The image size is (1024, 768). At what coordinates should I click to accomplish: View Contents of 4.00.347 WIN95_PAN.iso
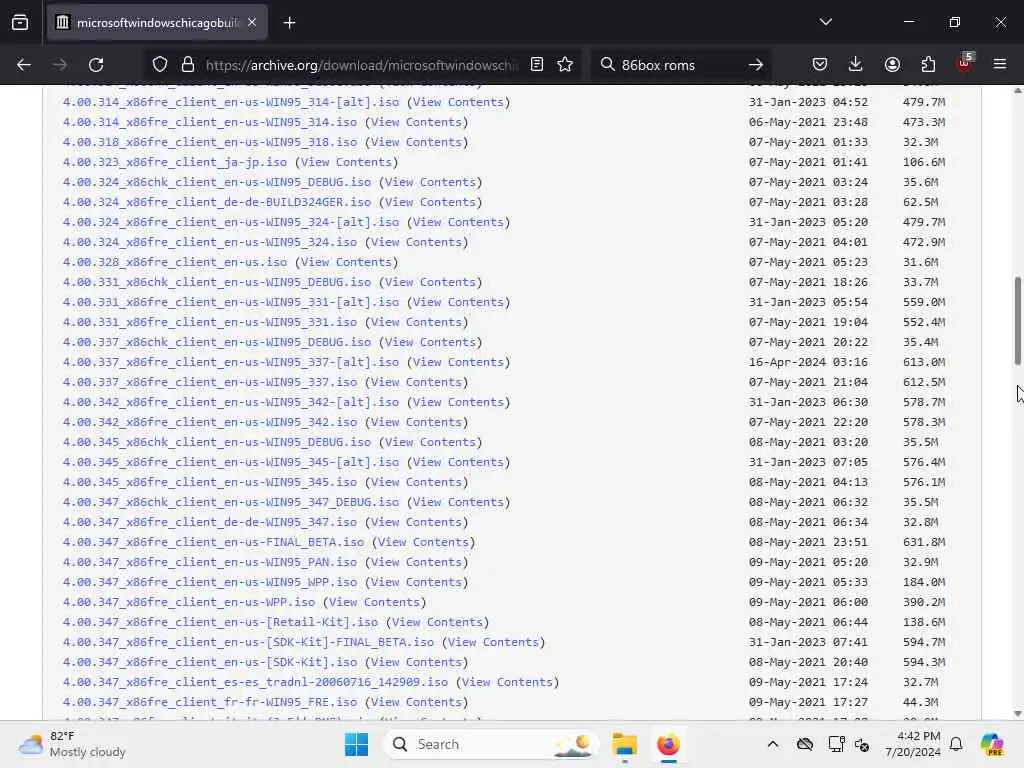[x=416, y=562]
